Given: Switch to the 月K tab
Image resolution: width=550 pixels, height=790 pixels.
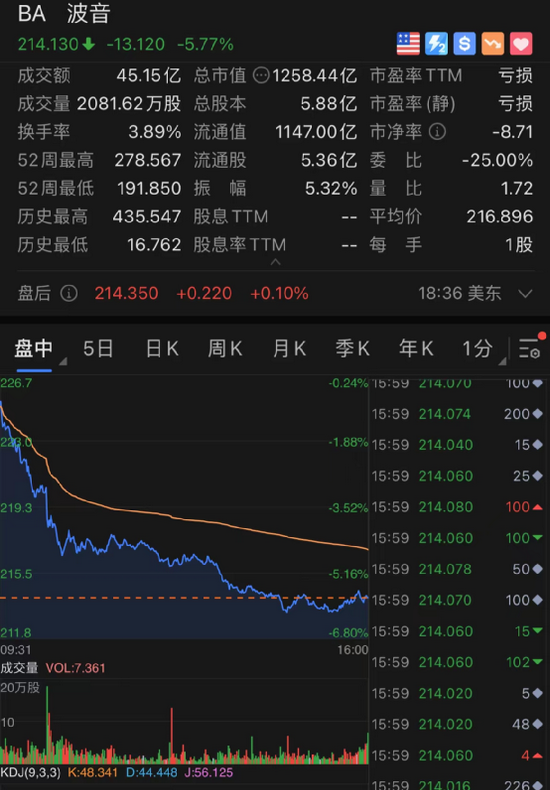Looking at the screenshot, I should [x=289, y=349].
